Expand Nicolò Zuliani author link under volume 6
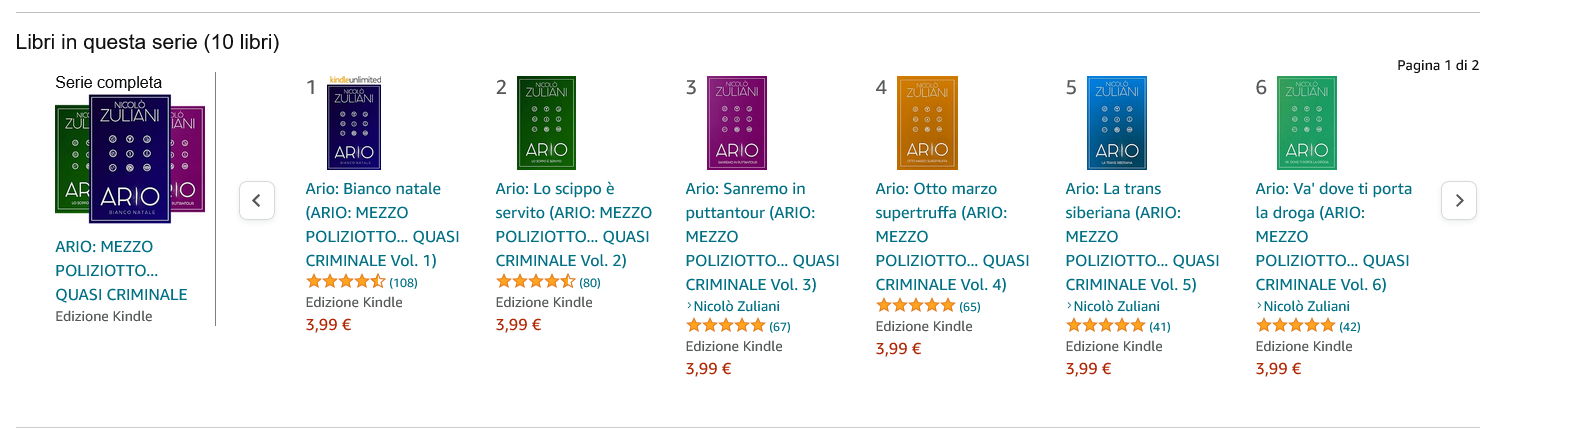Image resolution: width=1569 pixels, height=439 pixels. coord(1303,307)
